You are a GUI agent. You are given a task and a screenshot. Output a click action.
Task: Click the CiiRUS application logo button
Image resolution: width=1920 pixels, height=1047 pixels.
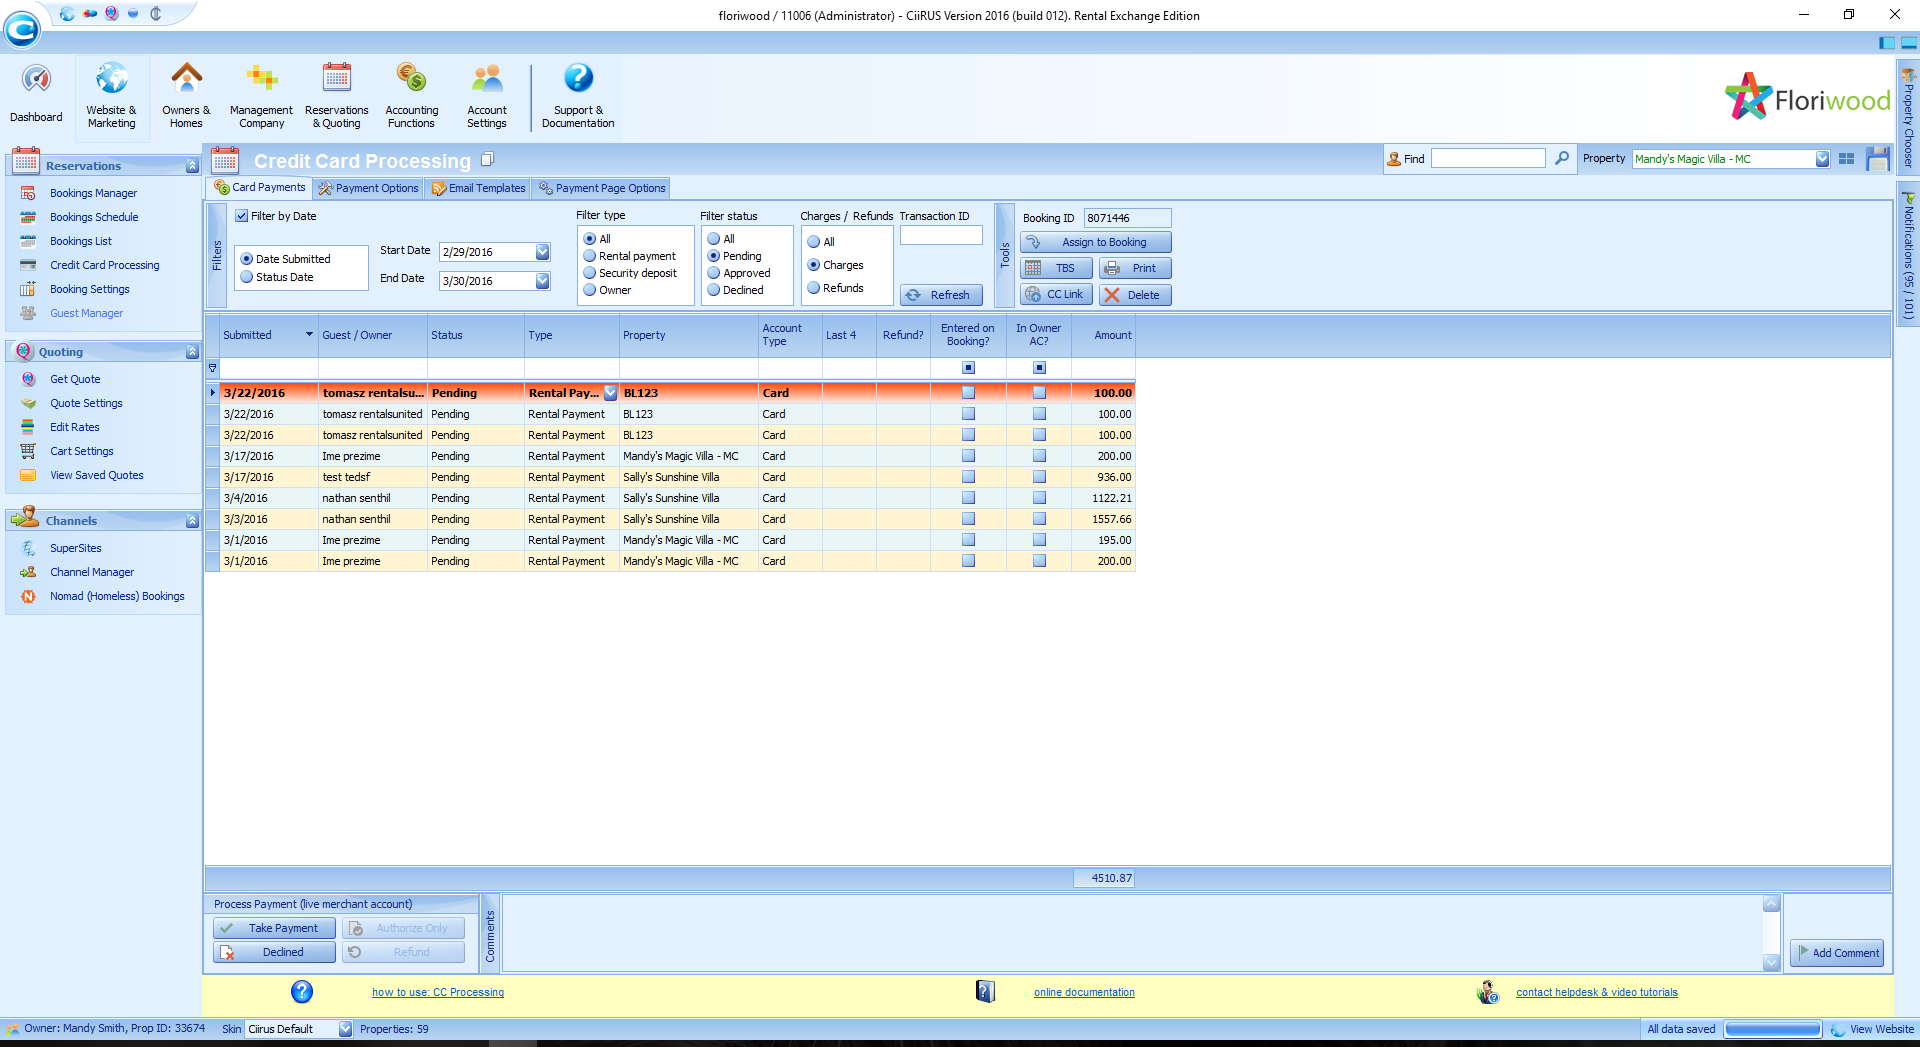22,29
